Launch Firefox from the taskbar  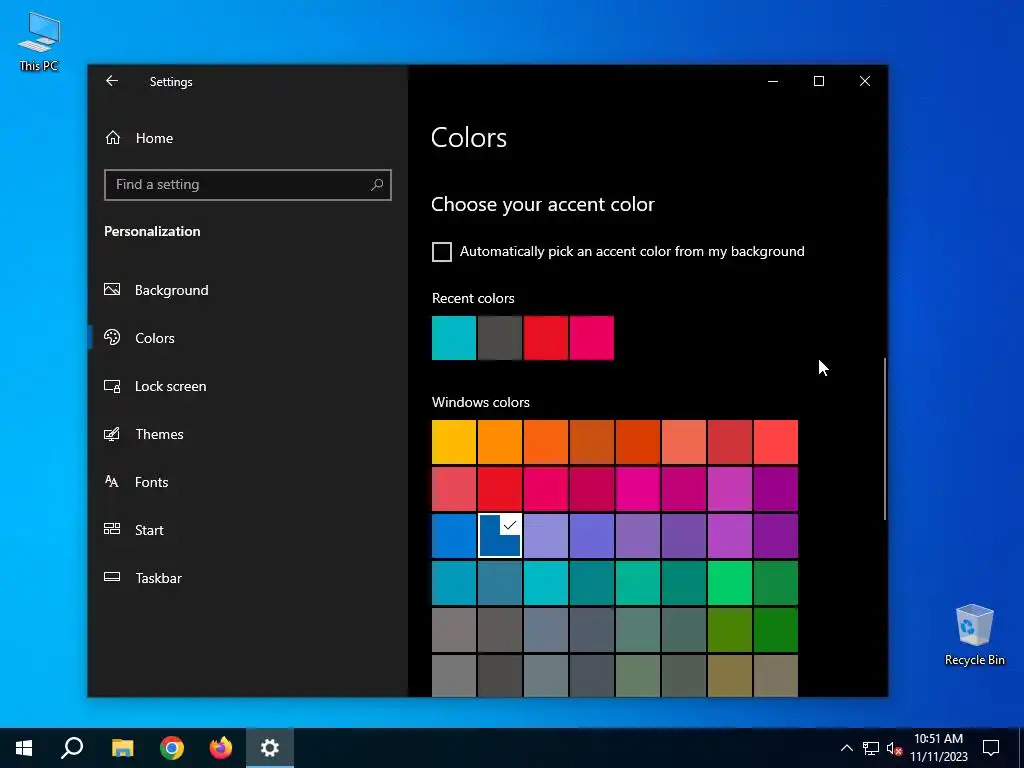point(221,748)
